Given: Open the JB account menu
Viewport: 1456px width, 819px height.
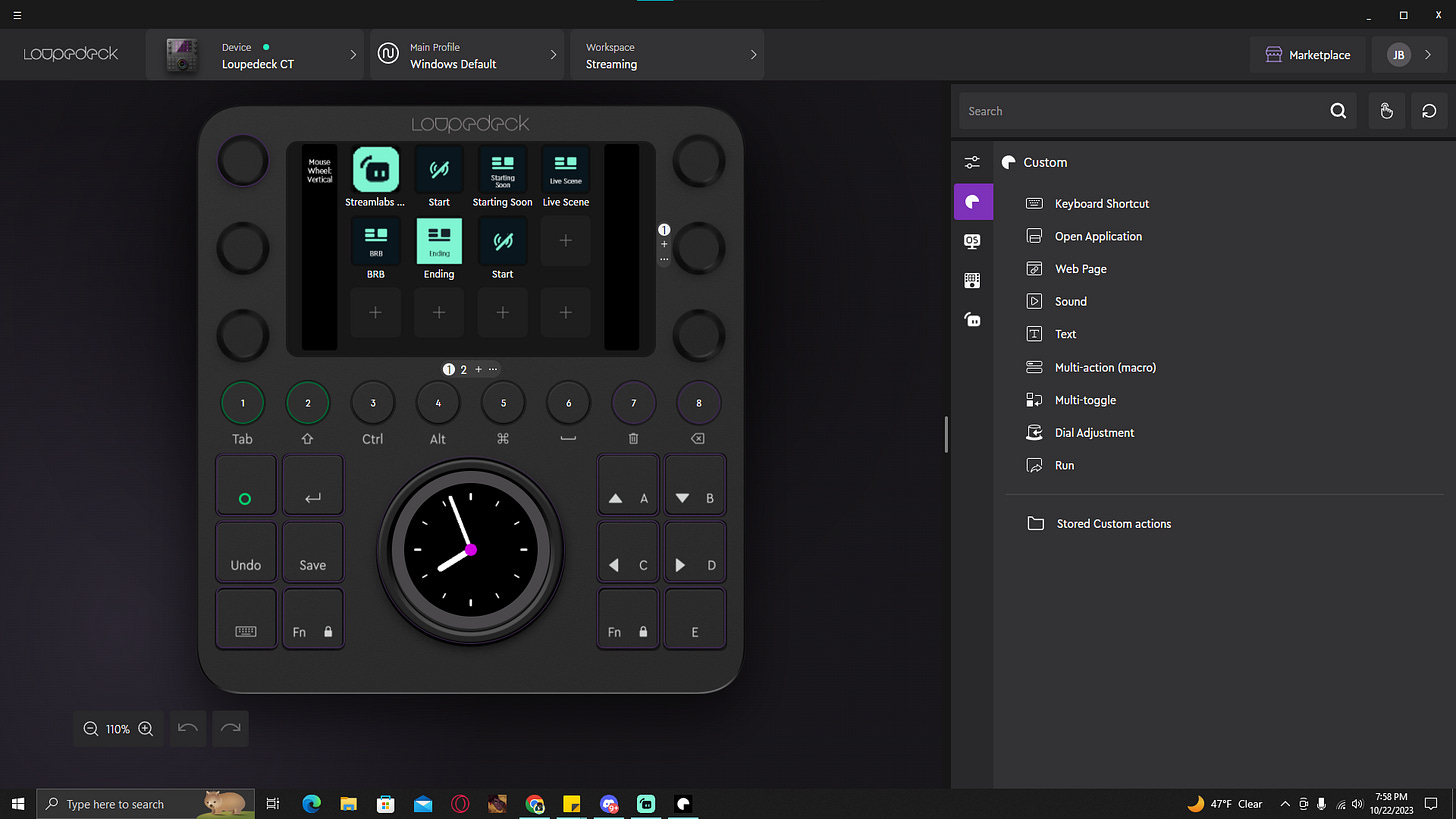Looking at the screenshot, I should tap(1410, 55).
